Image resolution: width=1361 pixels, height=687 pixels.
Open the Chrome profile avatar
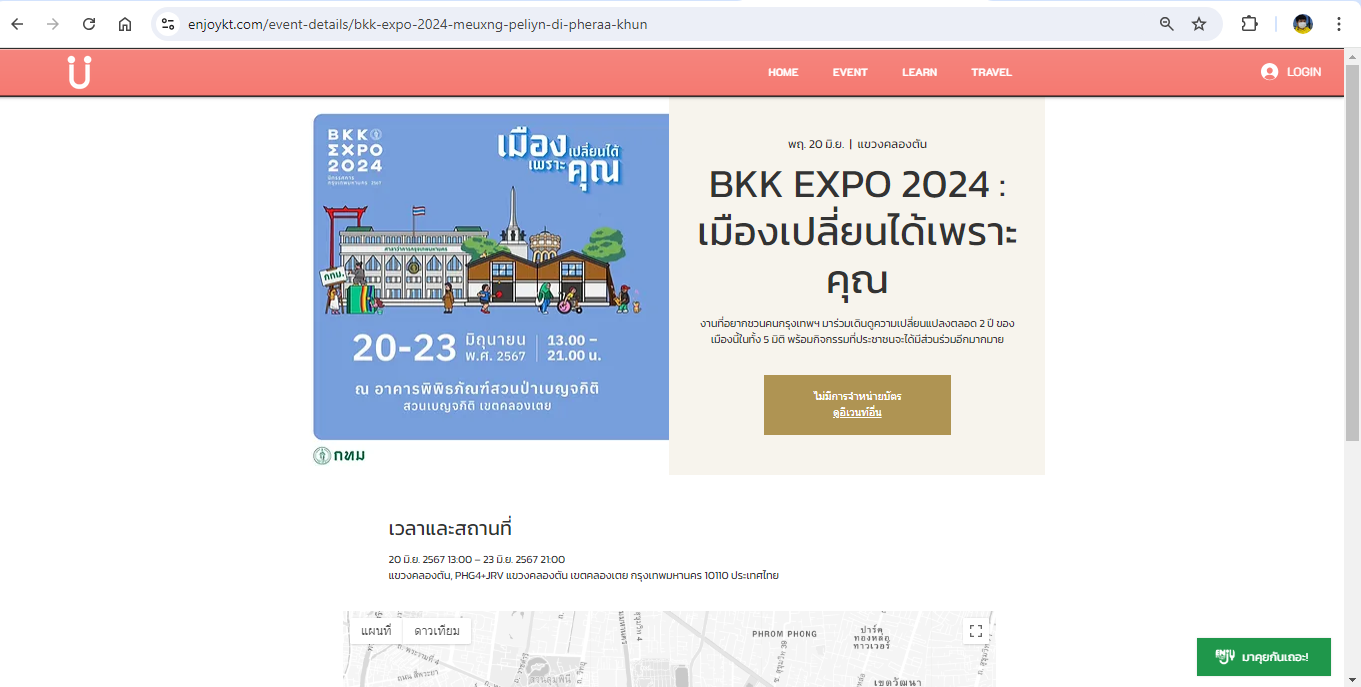[x=1302, y=24]
